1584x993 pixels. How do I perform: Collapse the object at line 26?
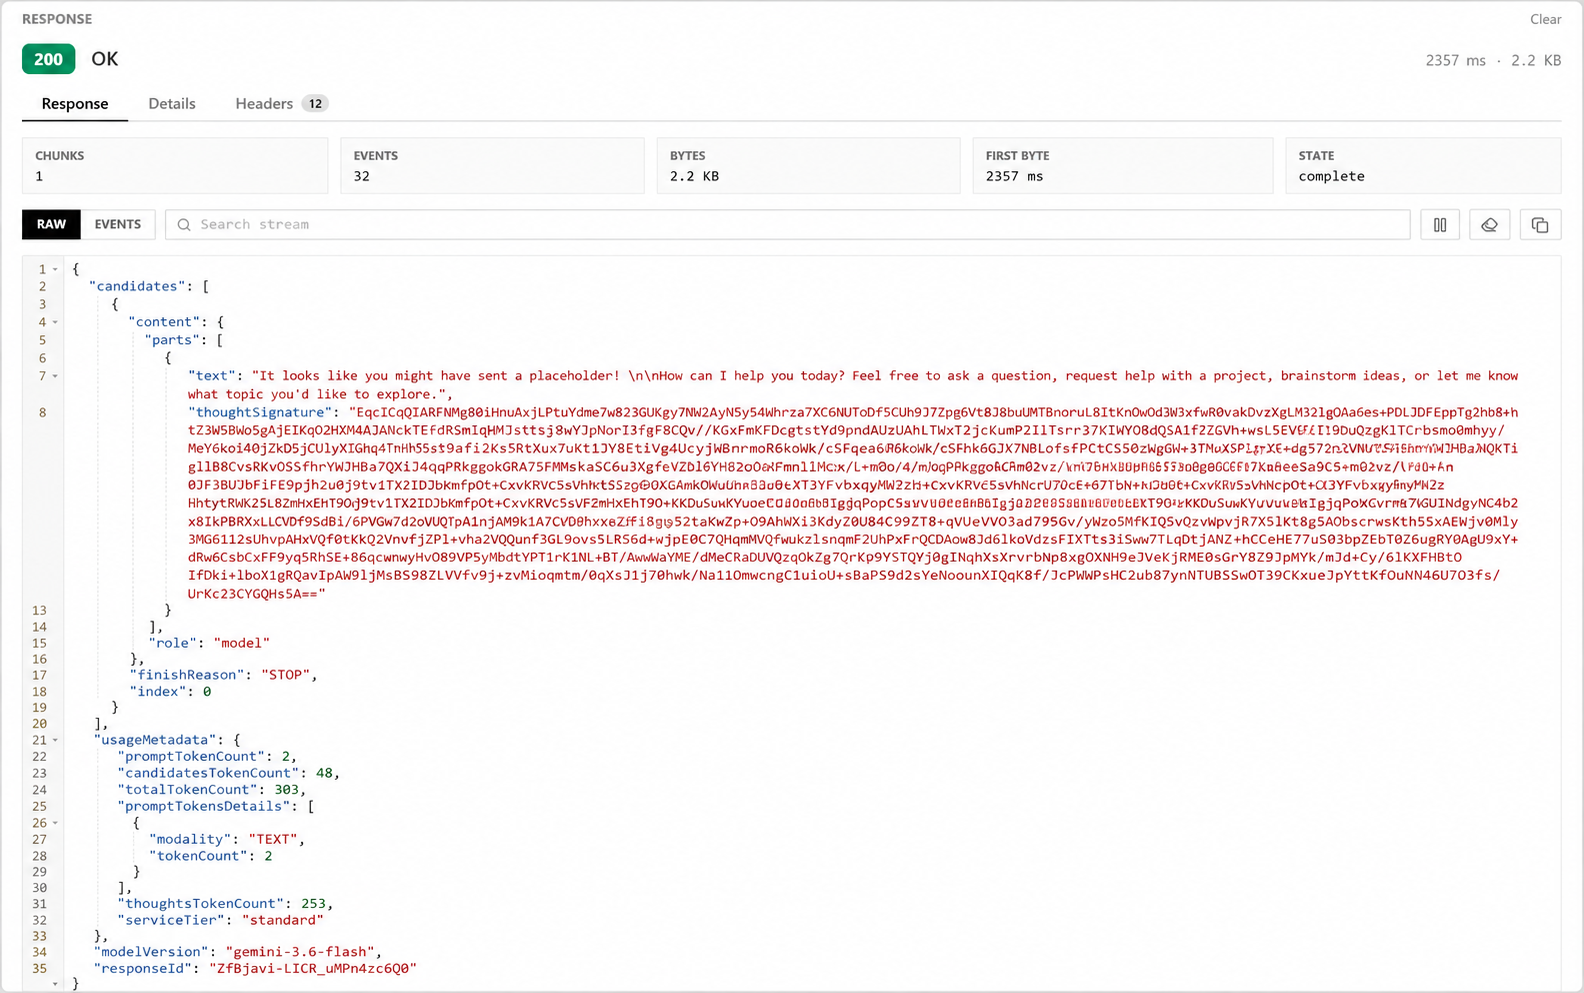pos(55,823)
